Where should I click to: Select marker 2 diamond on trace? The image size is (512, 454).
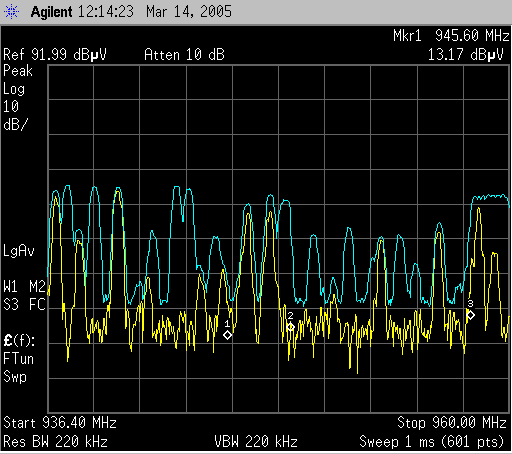290,327
